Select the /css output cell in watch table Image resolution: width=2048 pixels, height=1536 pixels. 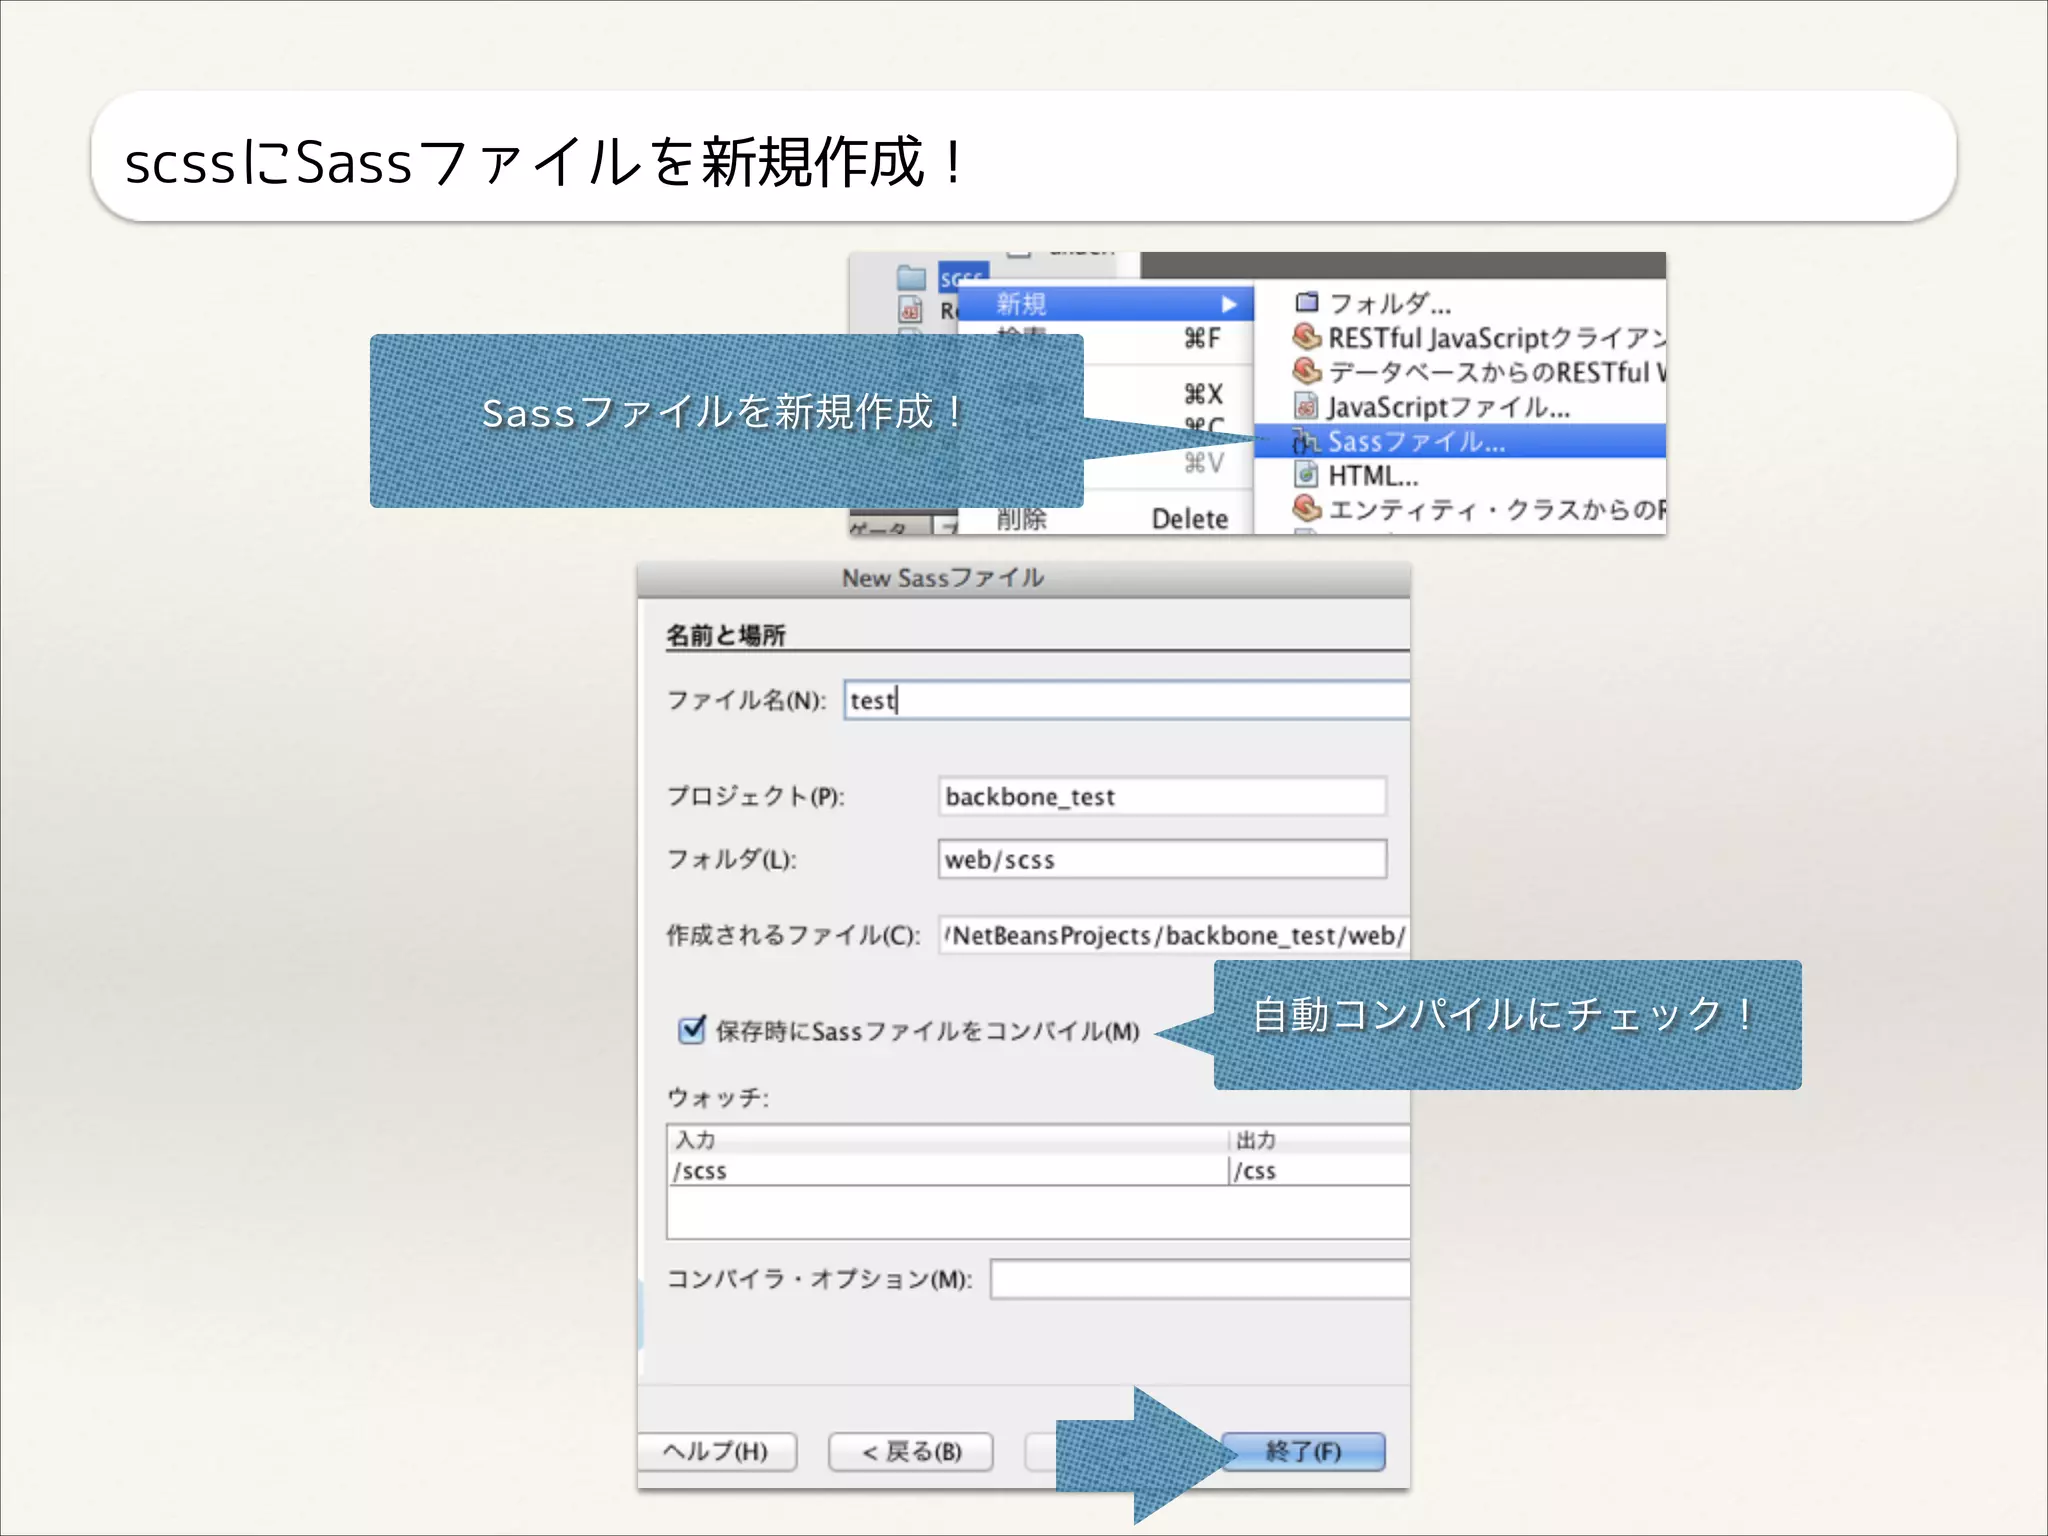[x=1320, y=1171]
